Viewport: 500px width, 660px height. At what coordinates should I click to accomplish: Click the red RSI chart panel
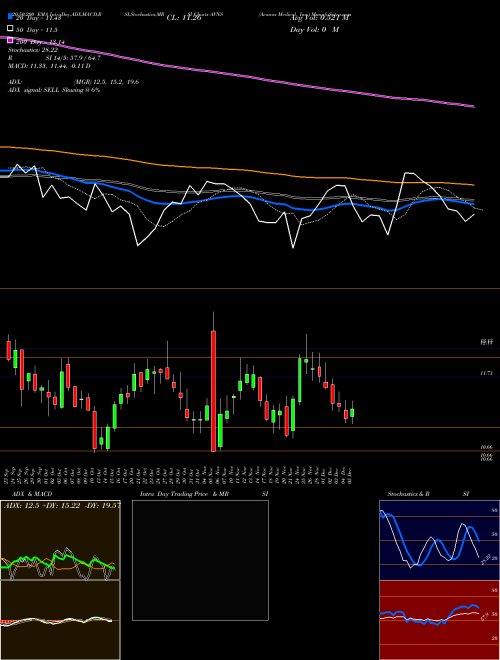(x=439, y=620)
